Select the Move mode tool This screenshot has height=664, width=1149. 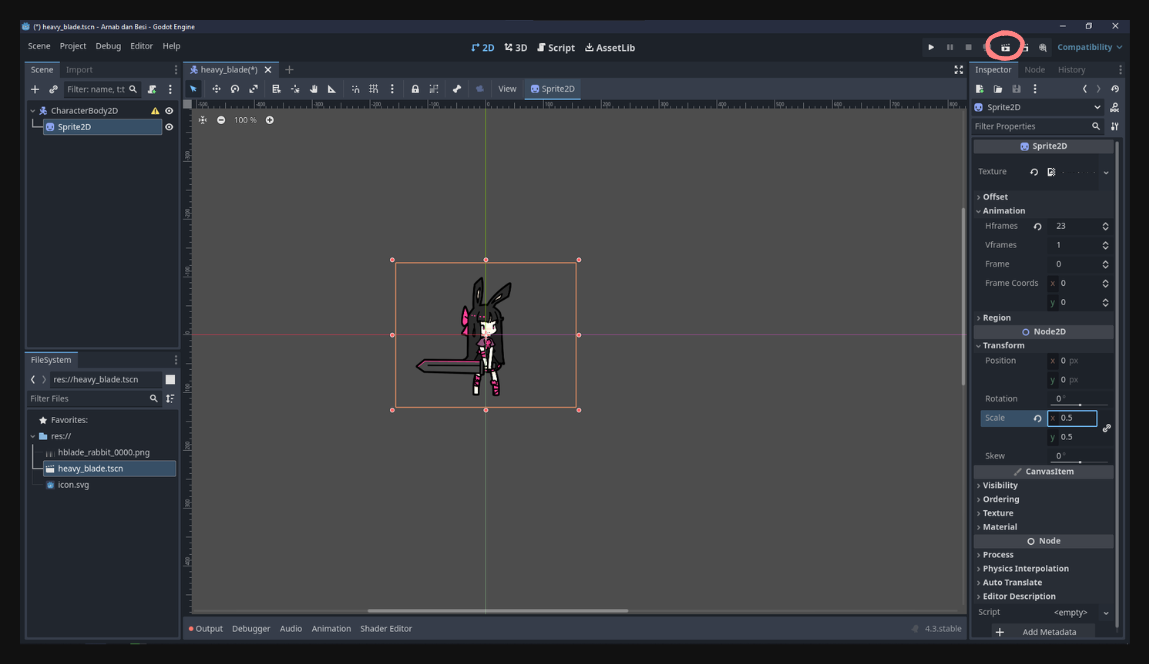click(216, 89)
